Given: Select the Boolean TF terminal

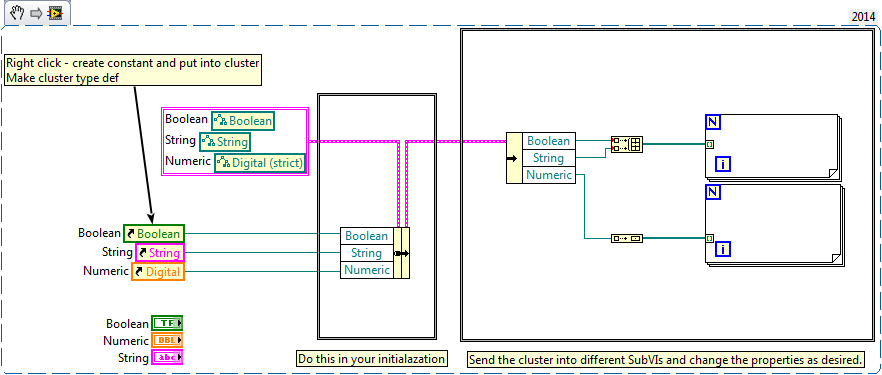Looking at the screenshot, I should coord(167,323).
